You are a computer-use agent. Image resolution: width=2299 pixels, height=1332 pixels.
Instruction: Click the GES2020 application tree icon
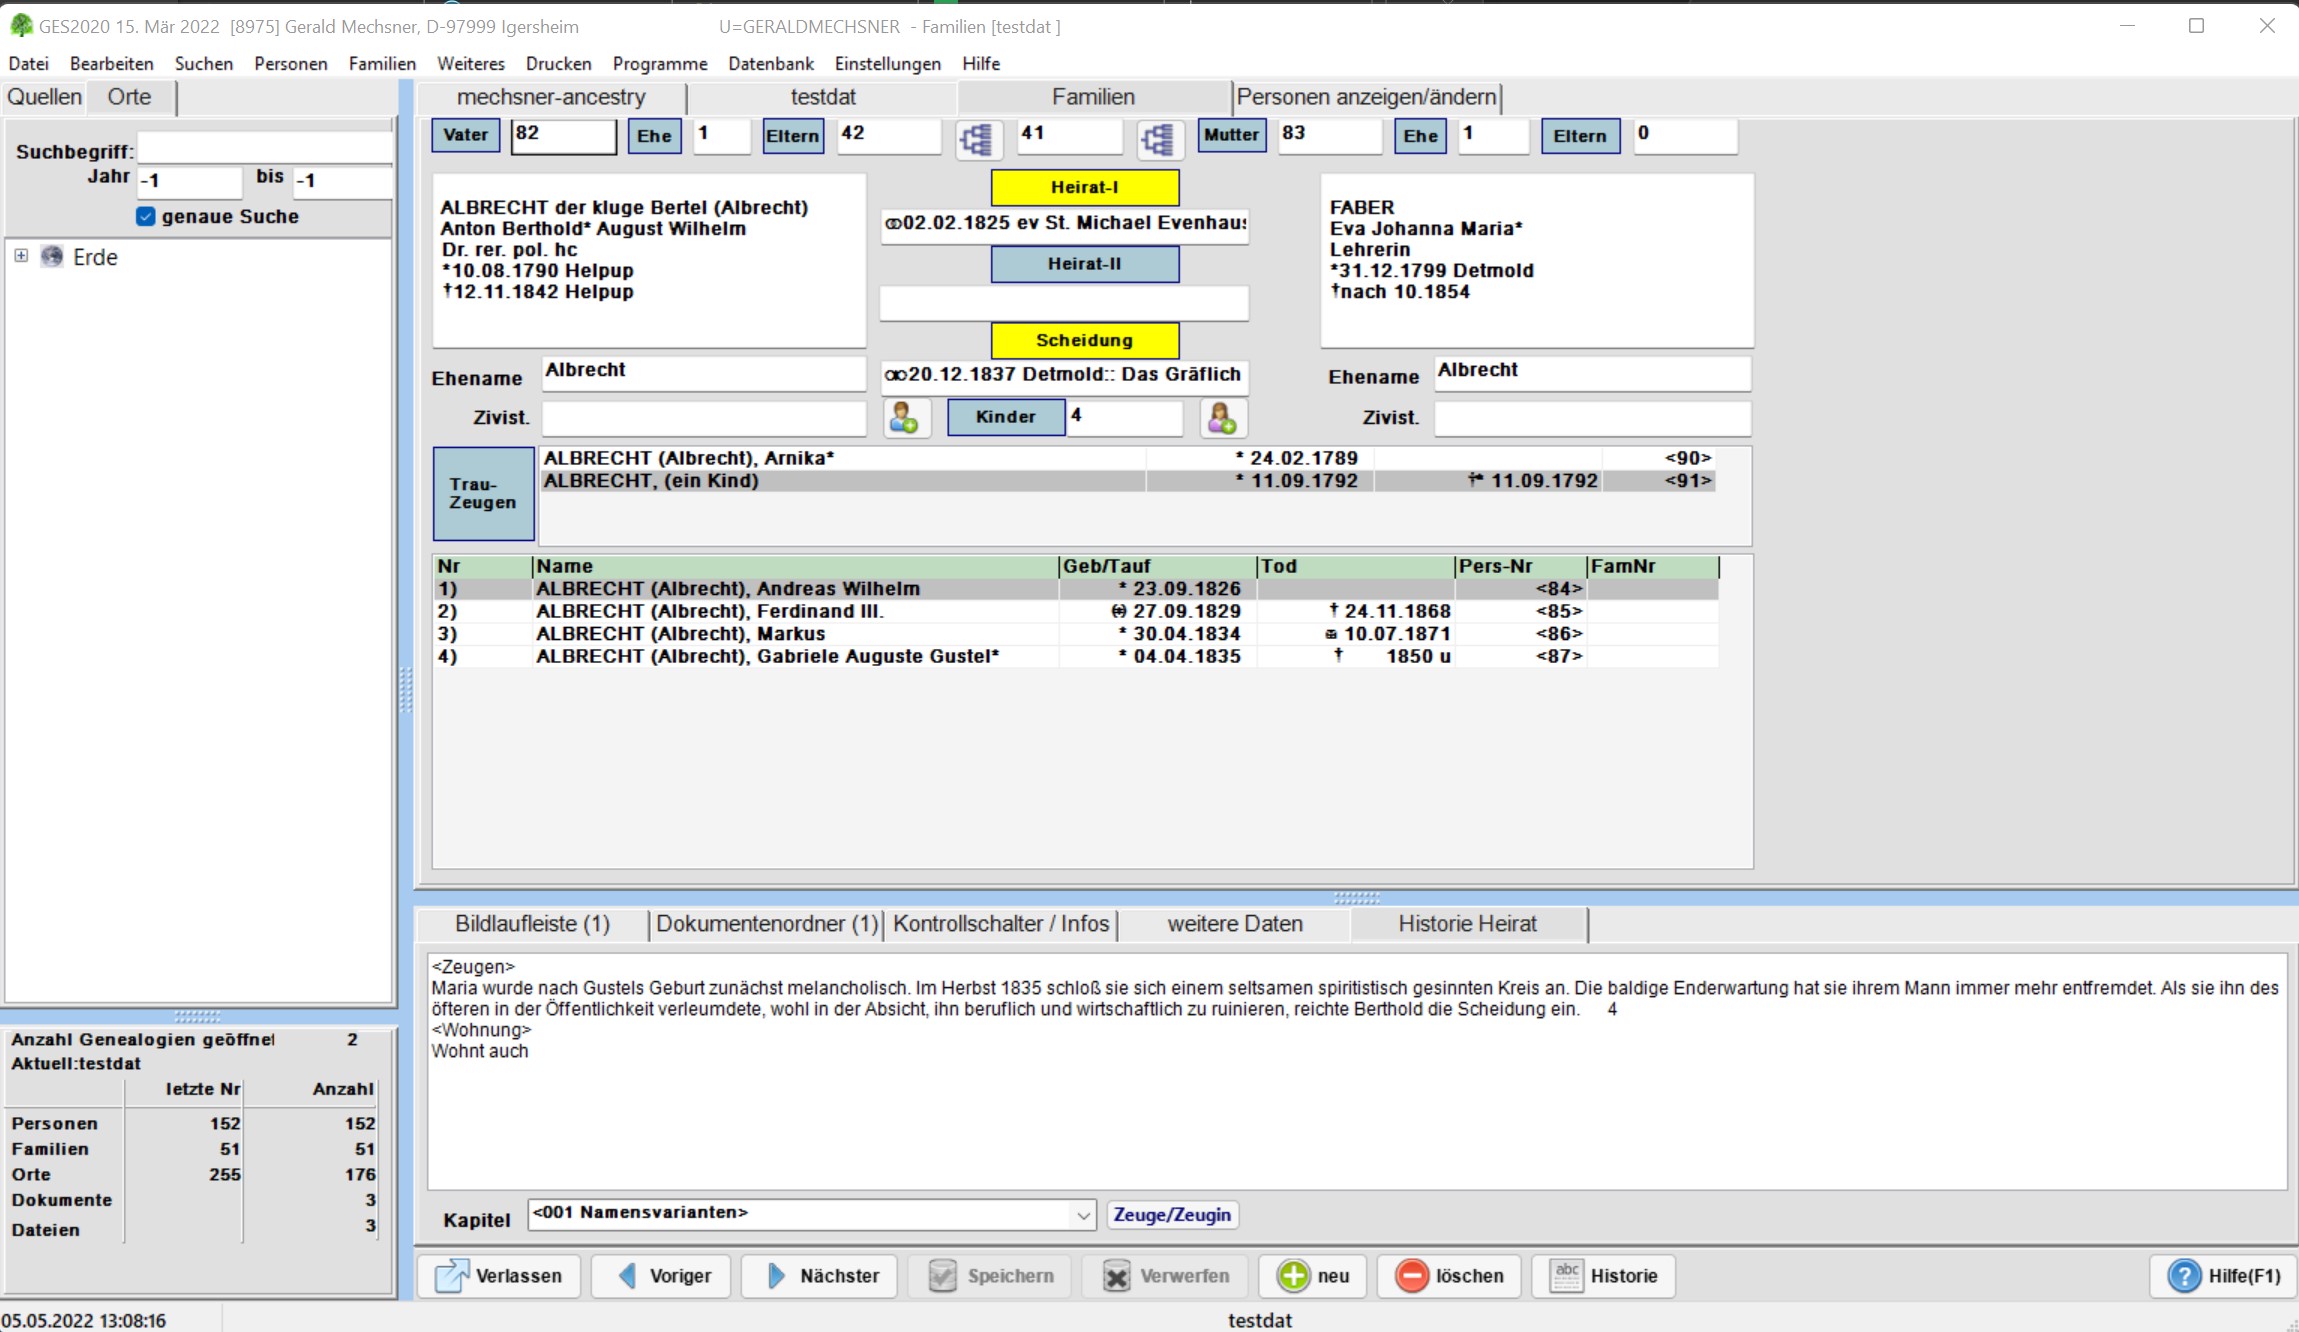point(20,26)
